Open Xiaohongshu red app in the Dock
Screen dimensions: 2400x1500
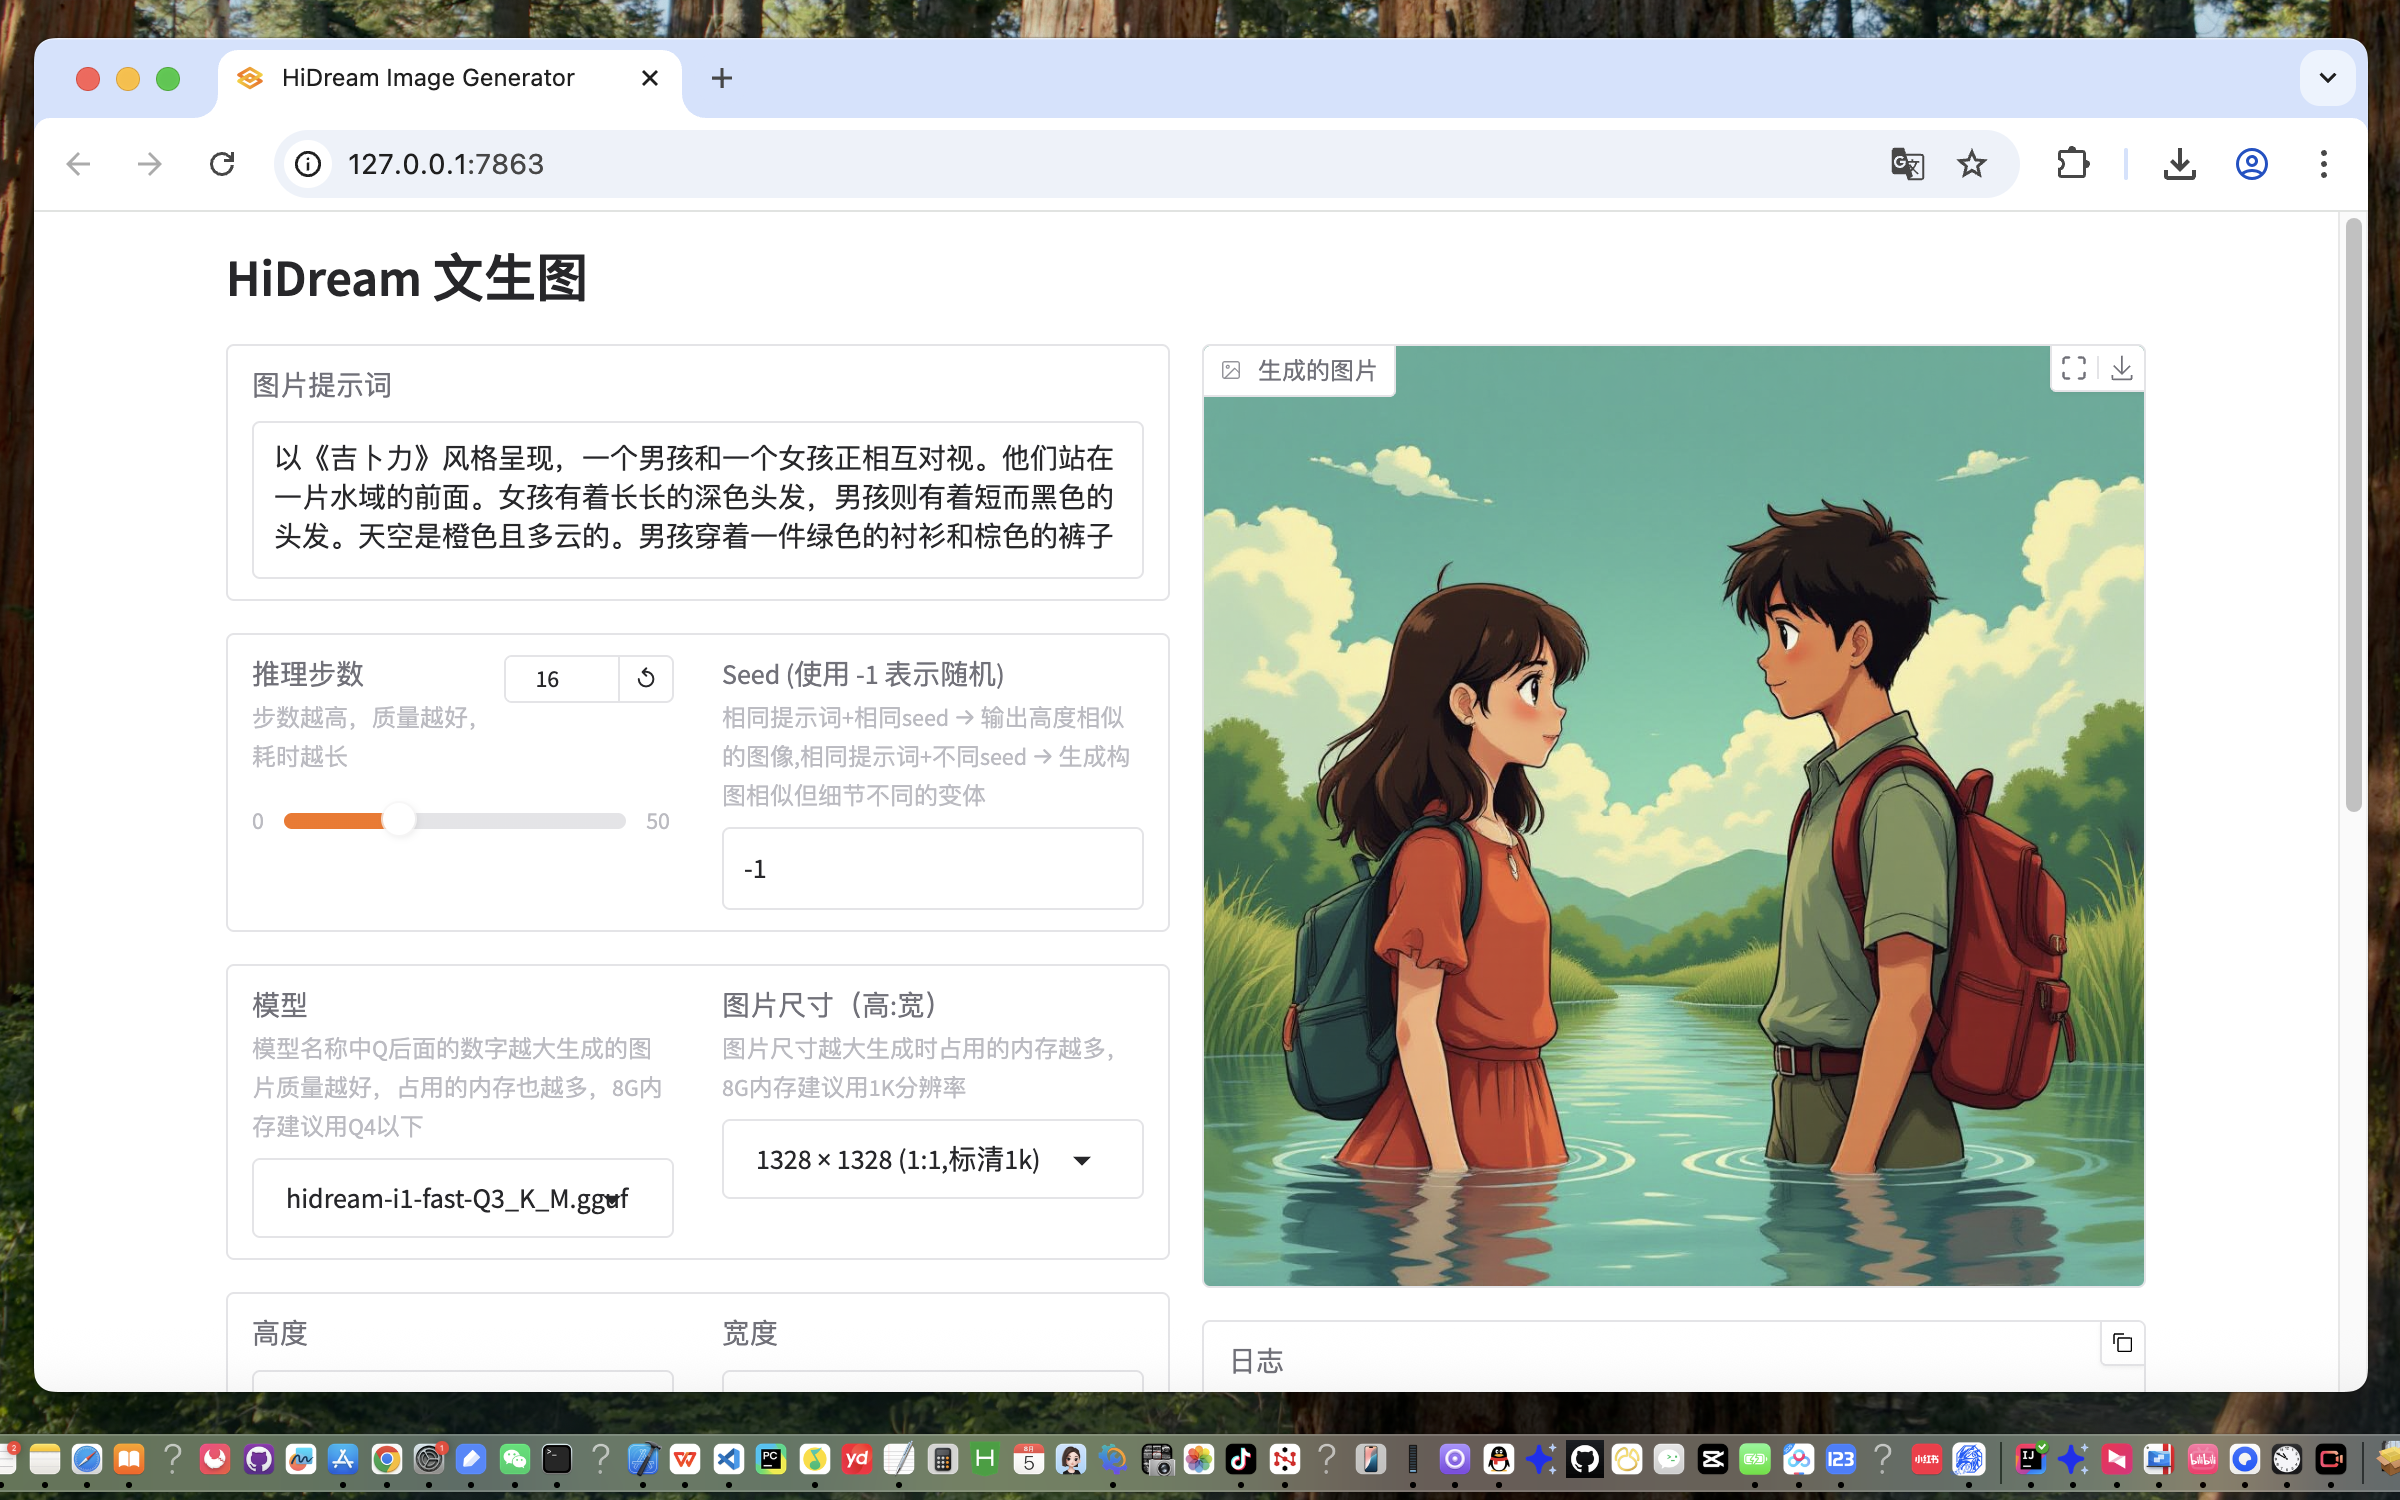(1926, 1460)
